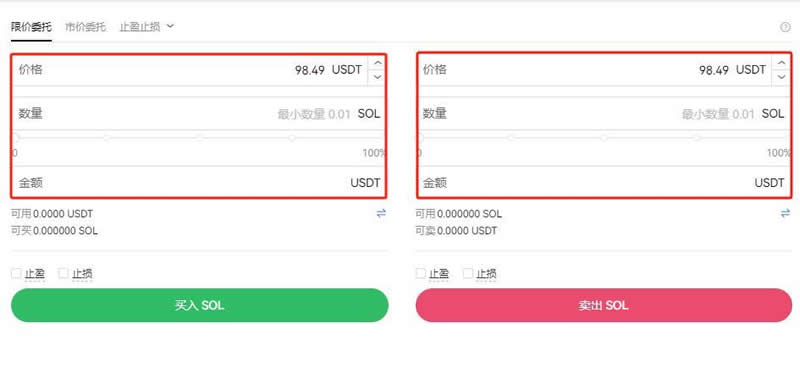This screenshot has width=800, height=384.
Task: Enable 止损 checkbox on buy side
Action: [63, 273]
